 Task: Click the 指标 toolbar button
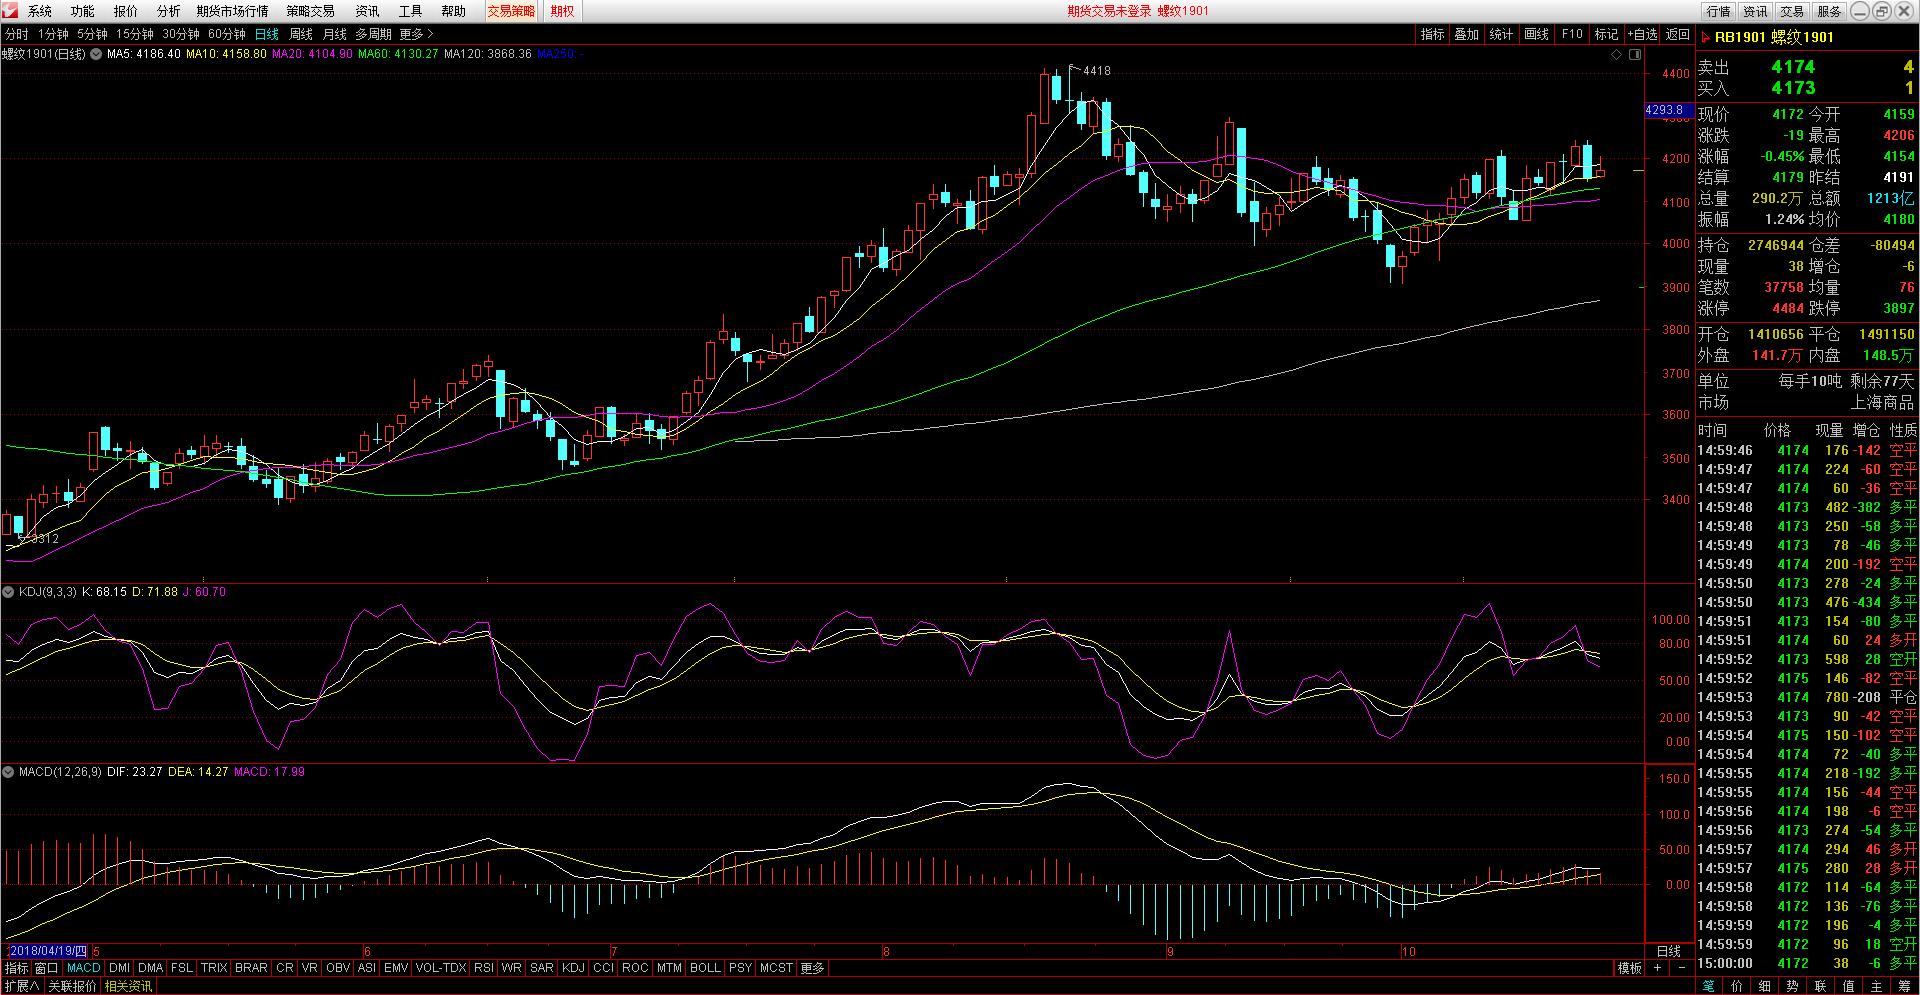click(x=1433, y=34)
